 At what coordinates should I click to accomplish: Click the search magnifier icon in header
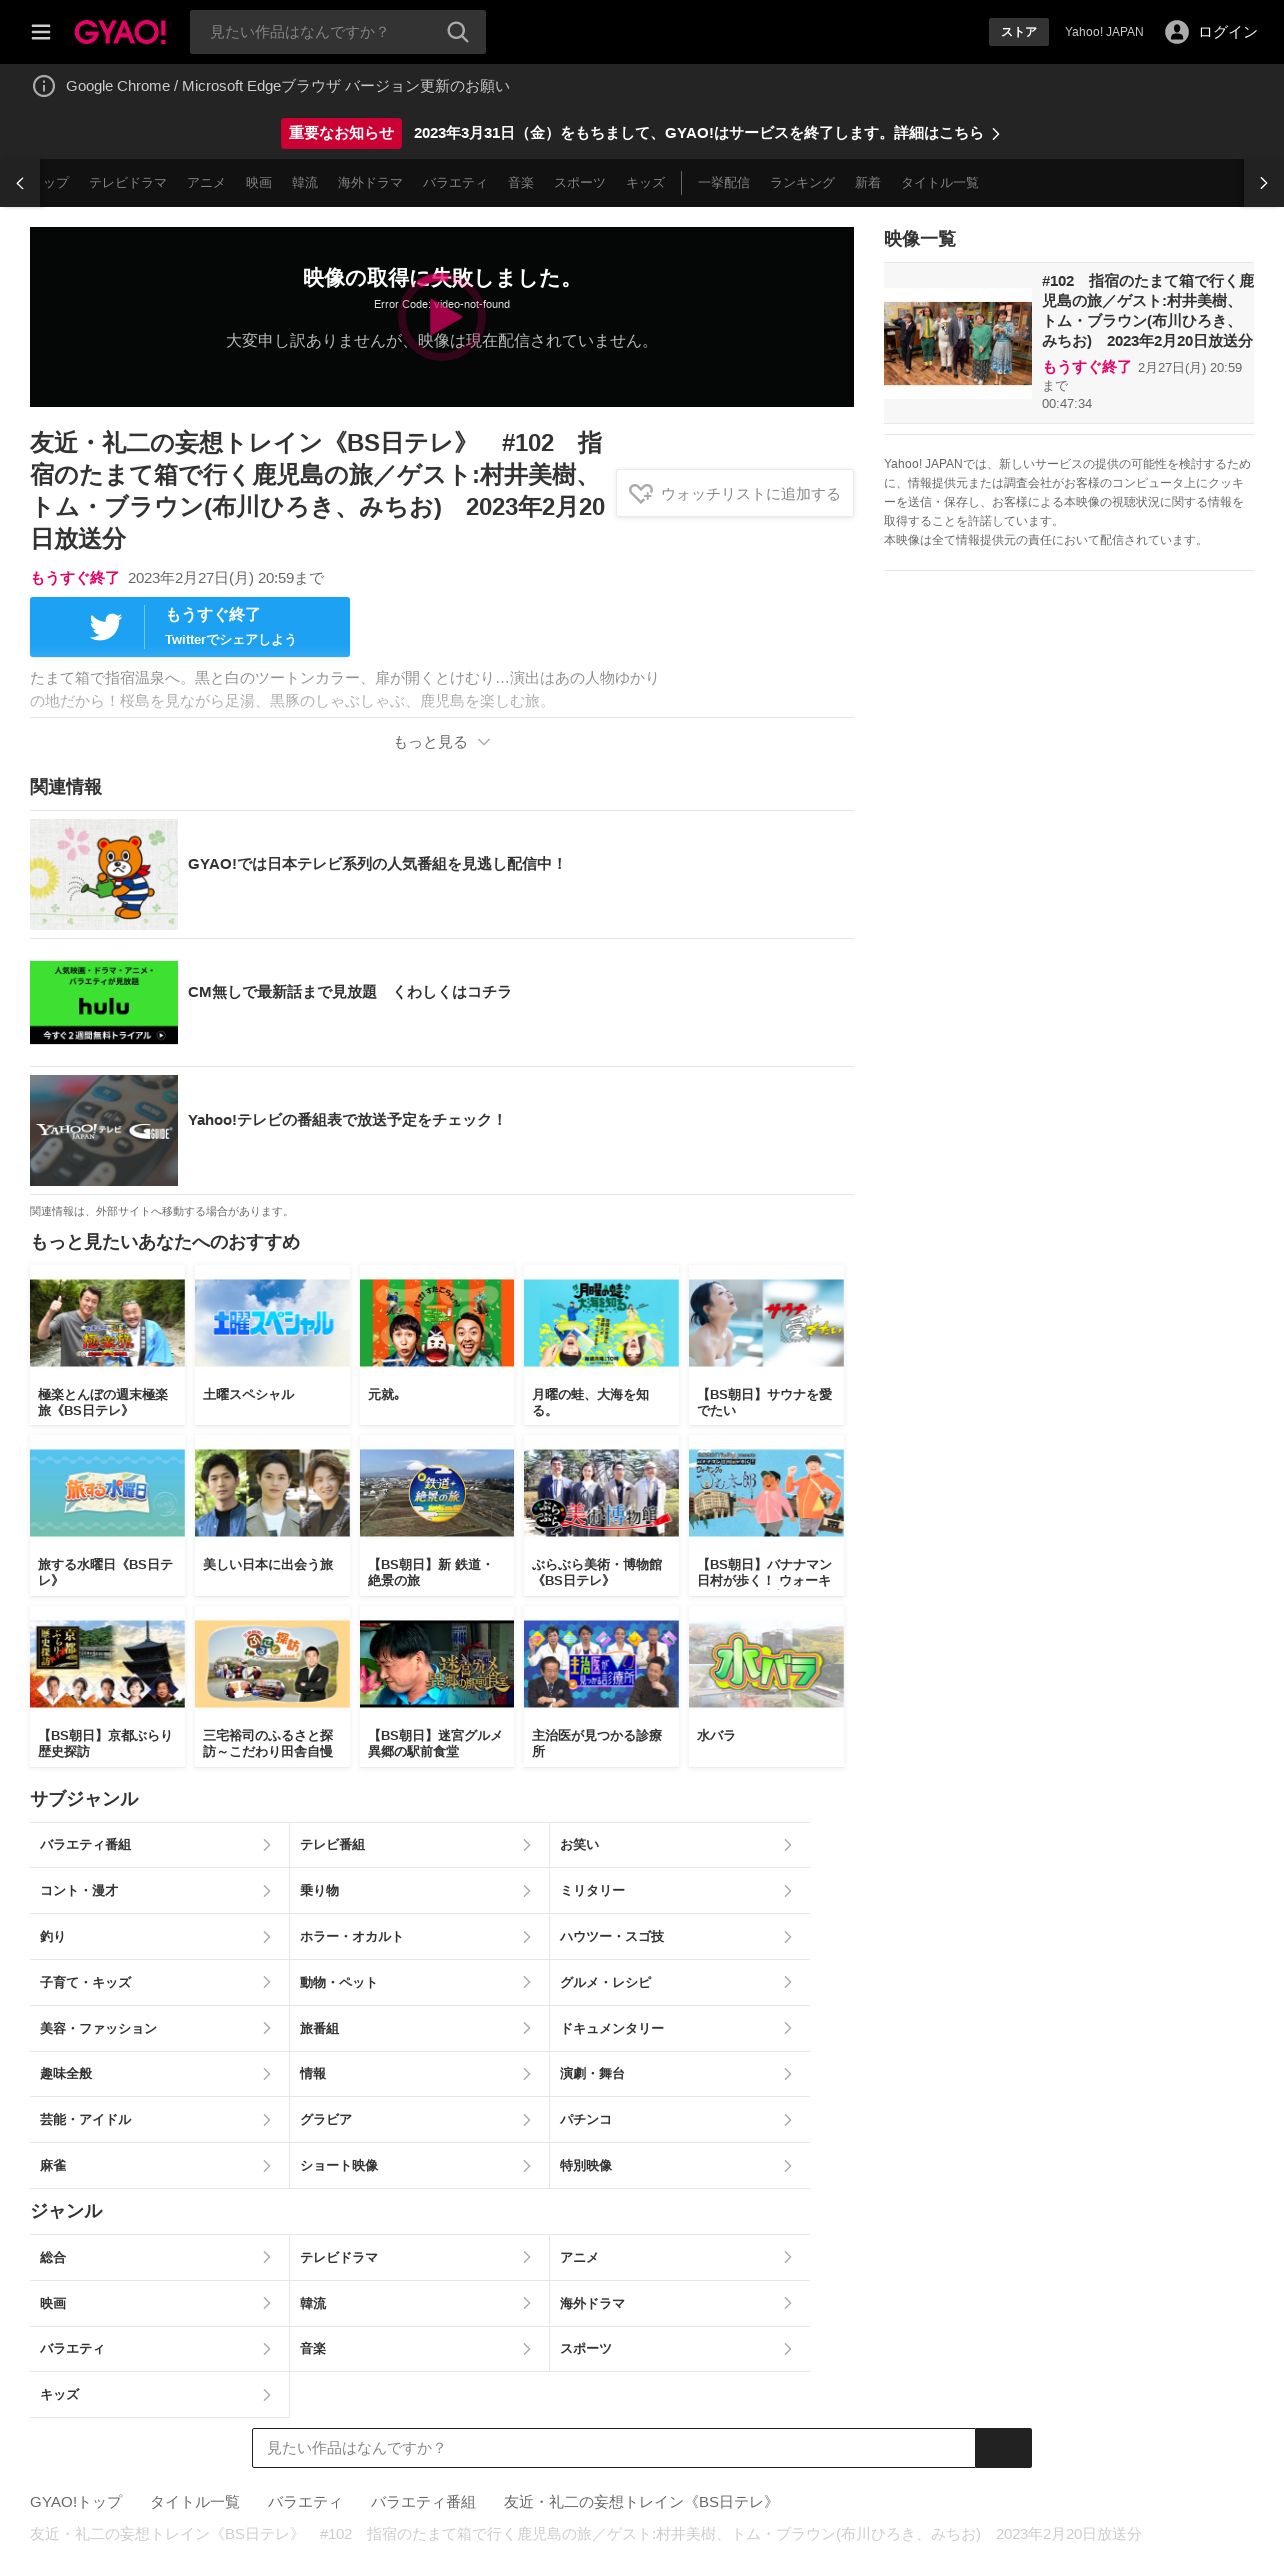click(458, 32)
